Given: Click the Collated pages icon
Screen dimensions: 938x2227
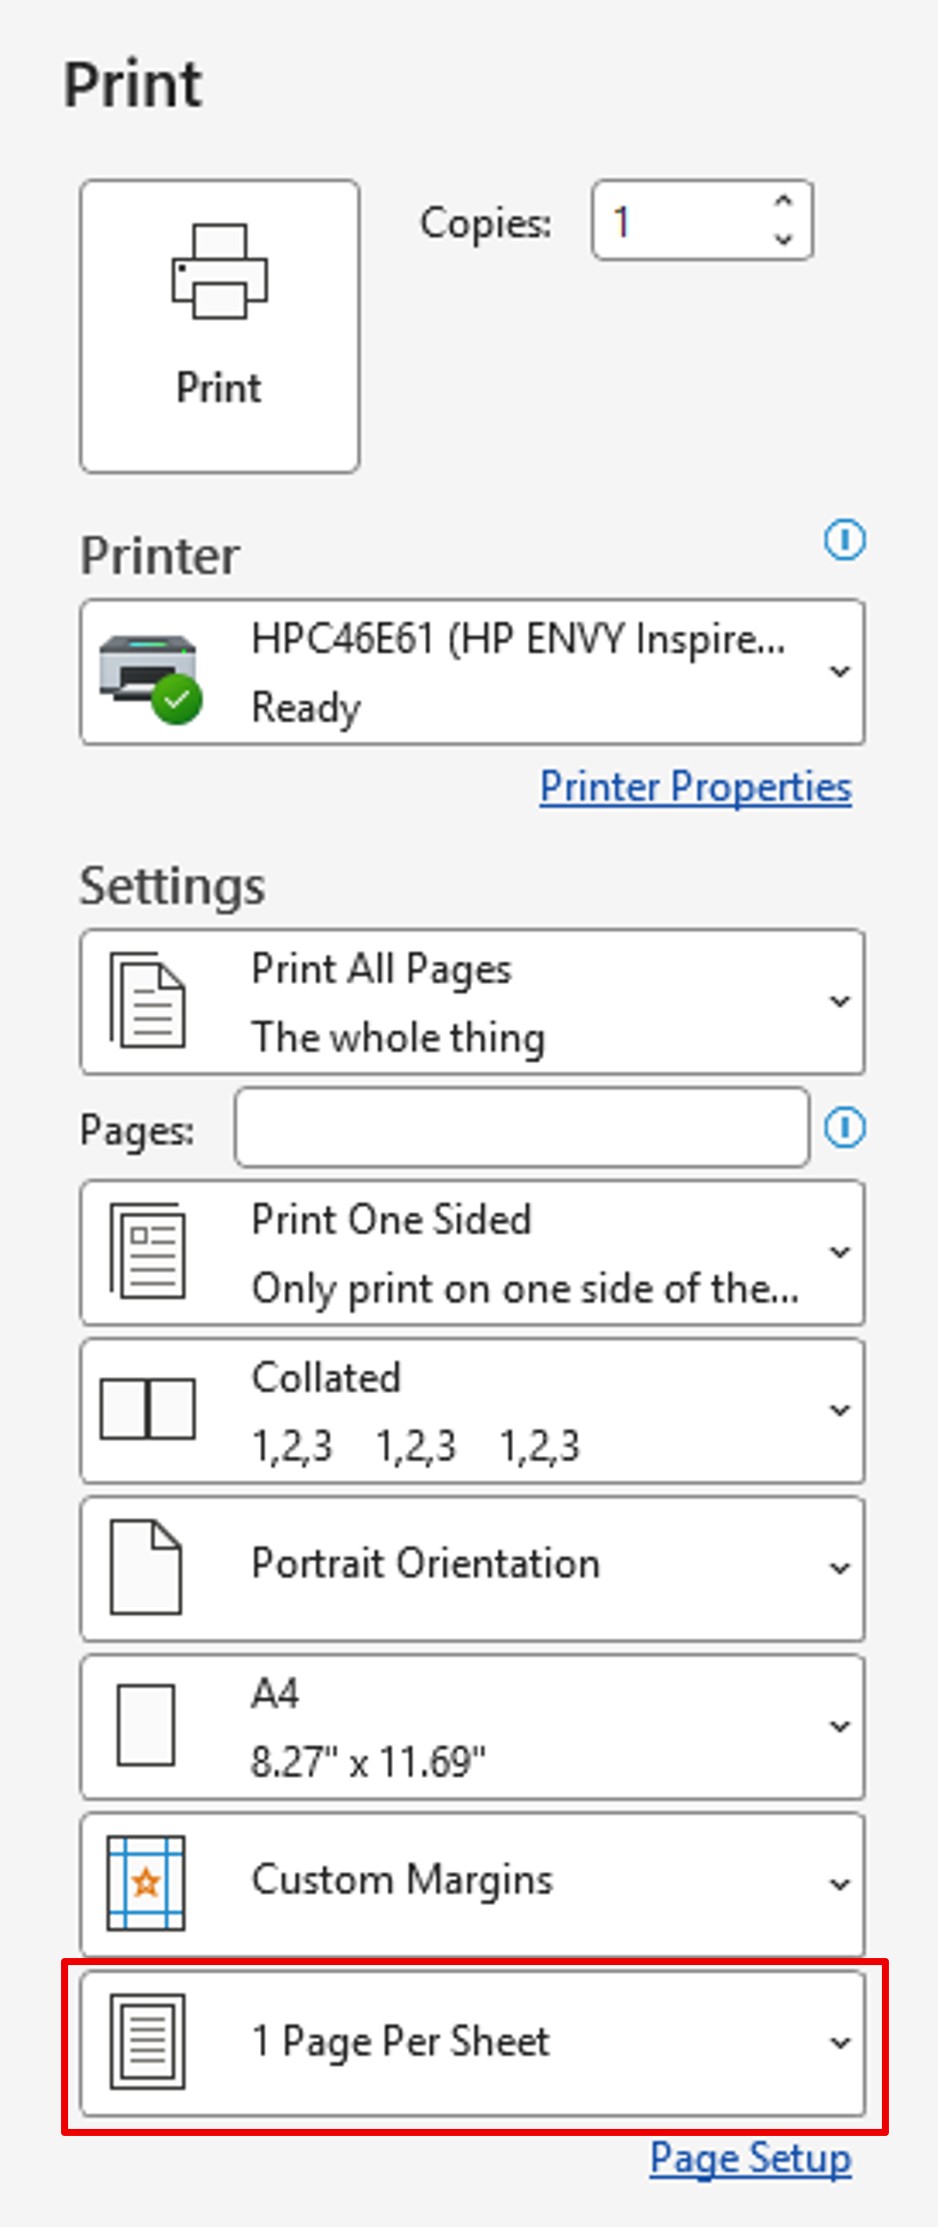Looking at the screenshot, I should point(148,1409).
